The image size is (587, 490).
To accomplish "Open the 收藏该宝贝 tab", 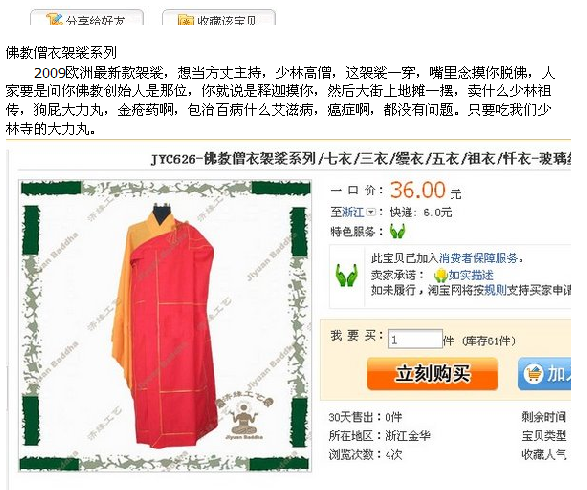I will pos(219,18).
